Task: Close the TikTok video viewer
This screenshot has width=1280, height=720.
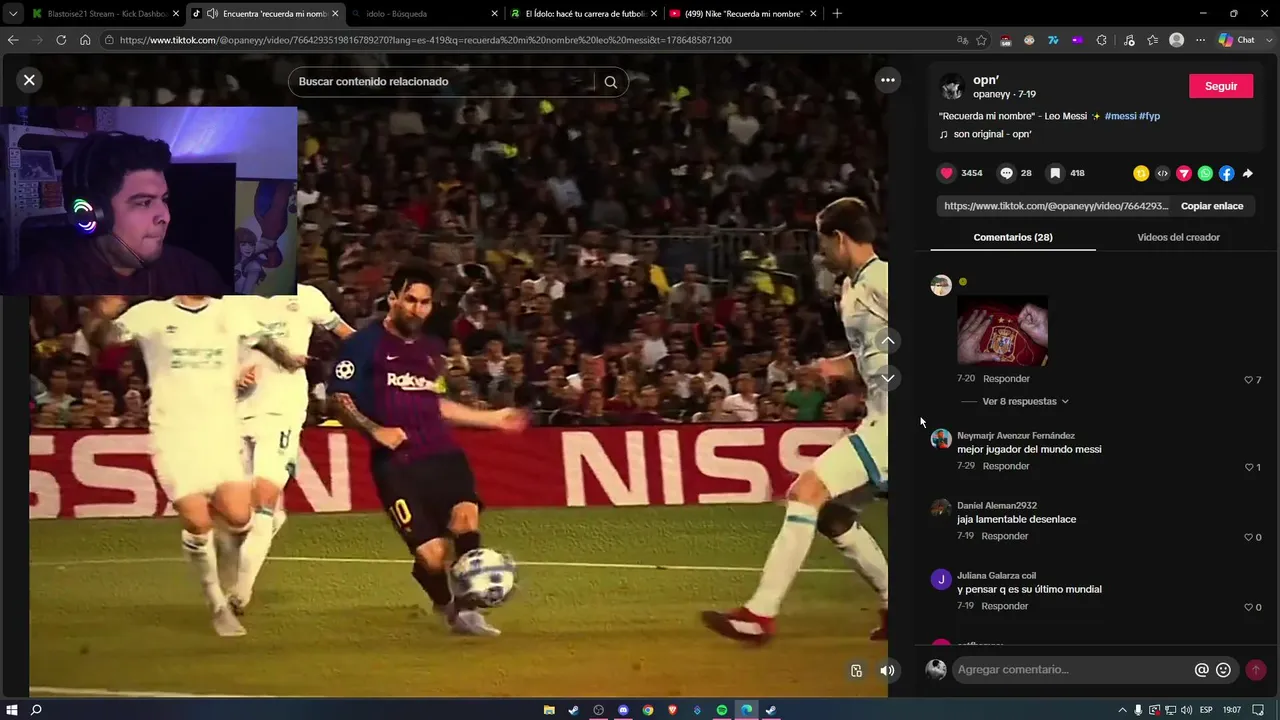Action: (29, 80)
